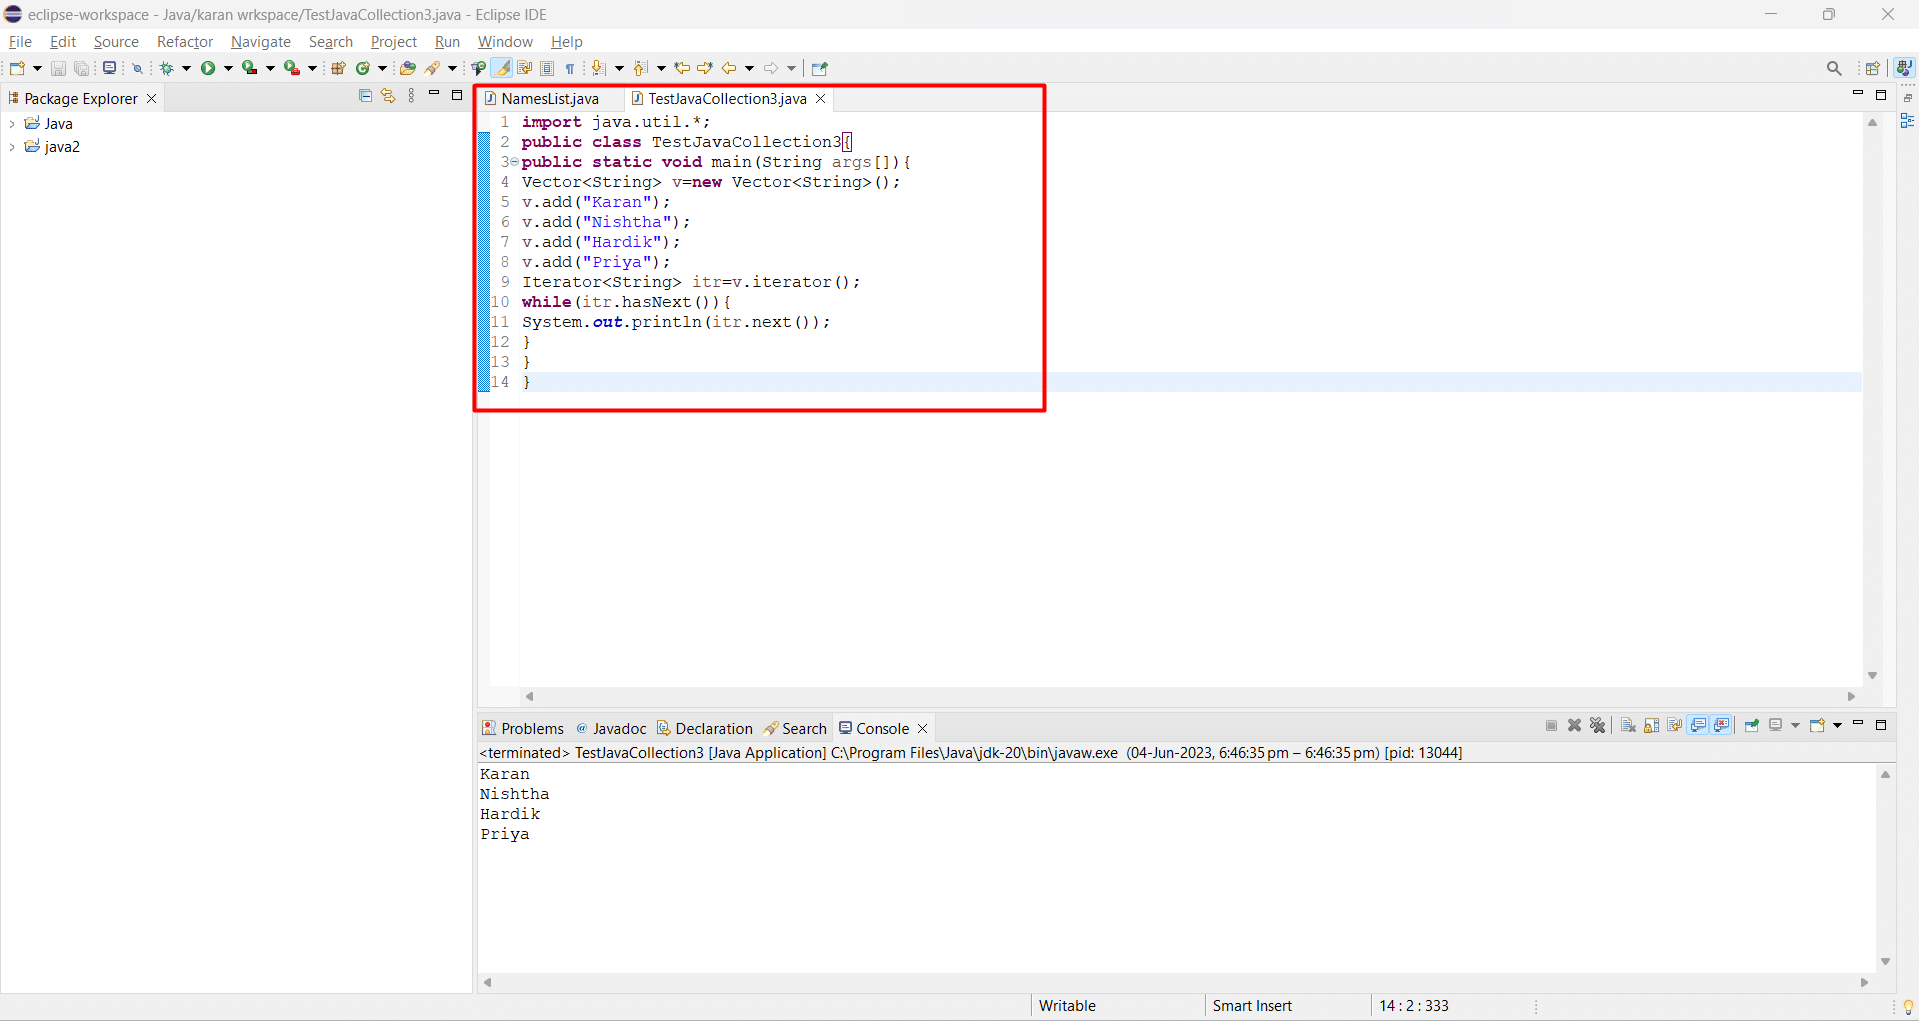Click the Search flashlight toolbar icon
The width and height of the screenshot is (1919, 1021).
[433, 68]
